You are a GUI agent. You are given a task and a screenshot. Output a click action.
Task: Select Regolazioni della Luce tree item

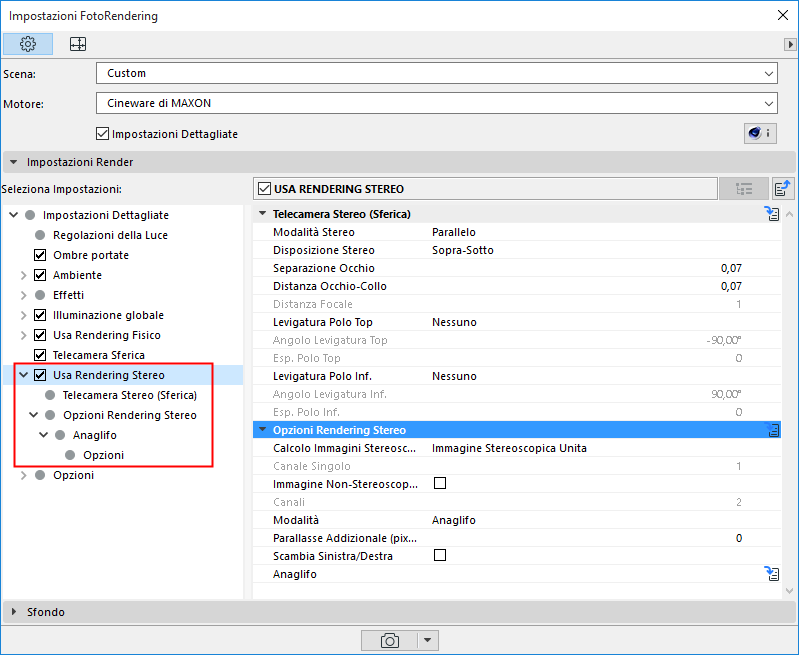110,235
